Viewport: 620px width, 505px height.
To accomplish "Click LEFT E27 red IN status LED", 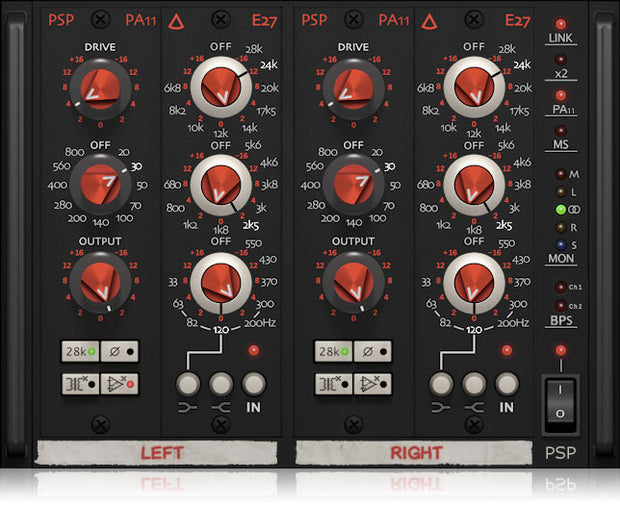I will click(x=253, y=350).
